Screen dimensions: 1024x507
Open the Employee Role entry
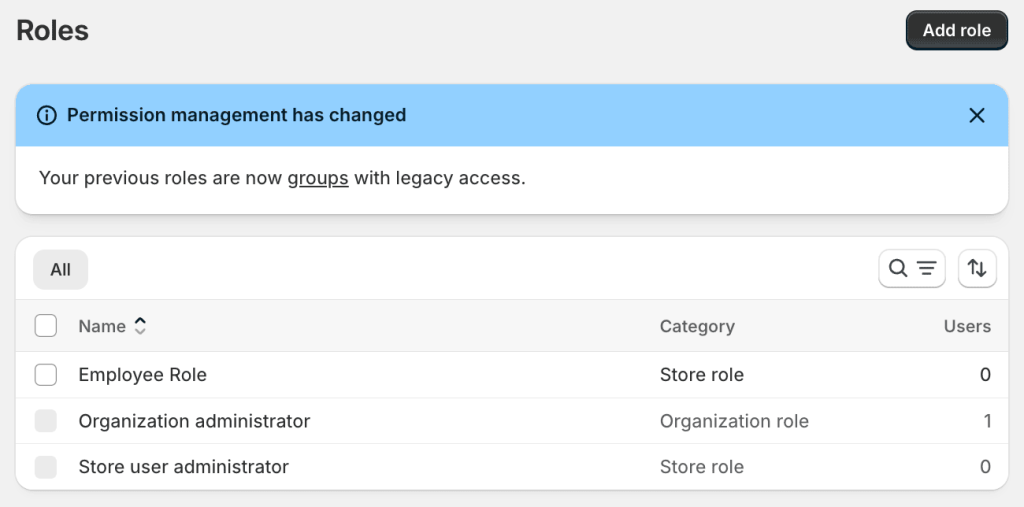(x=142, y=375)
